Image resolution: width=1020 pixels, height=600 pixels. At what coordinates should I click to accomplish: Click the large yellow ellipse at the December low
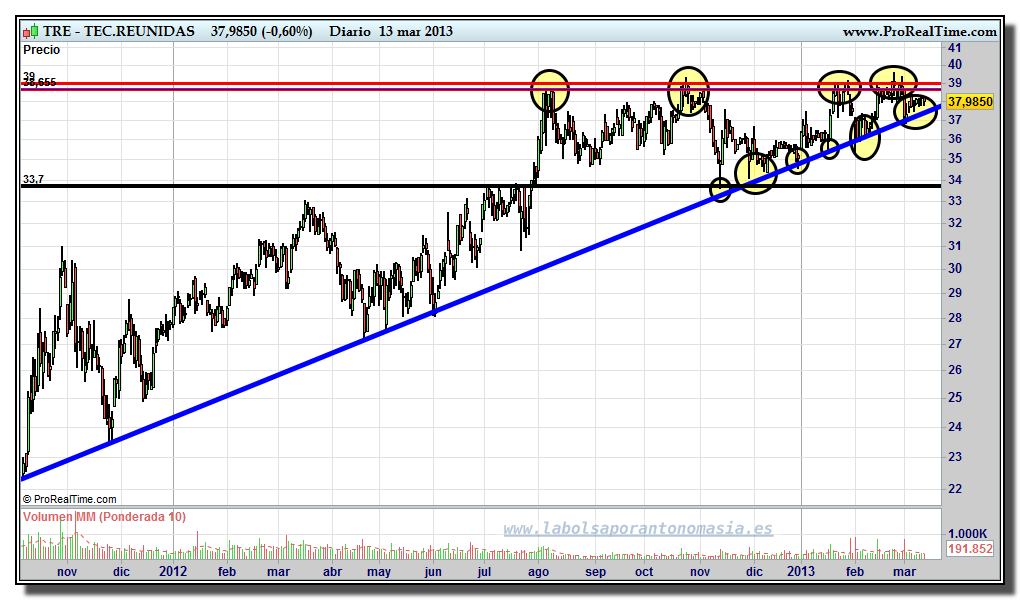[x=755, y=172]
